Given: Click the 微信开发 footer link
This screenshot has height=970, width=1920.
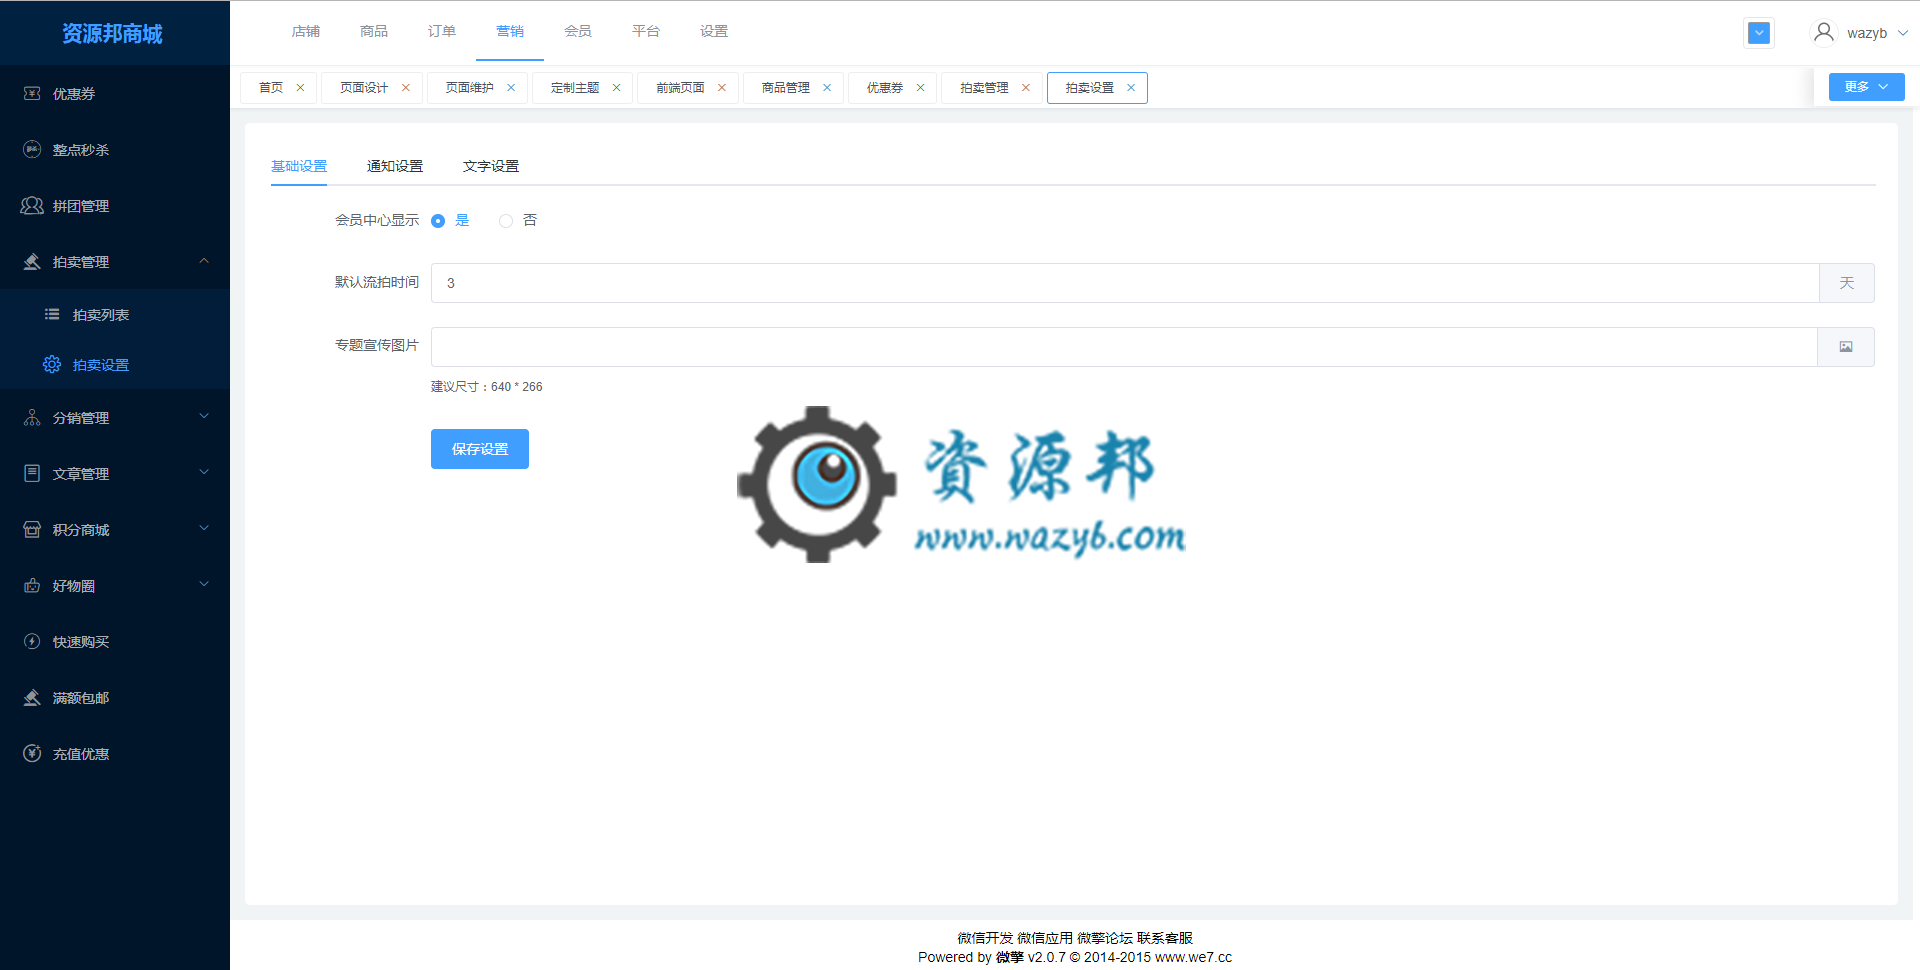Looking at the screenshot, I should coord(985,938).
